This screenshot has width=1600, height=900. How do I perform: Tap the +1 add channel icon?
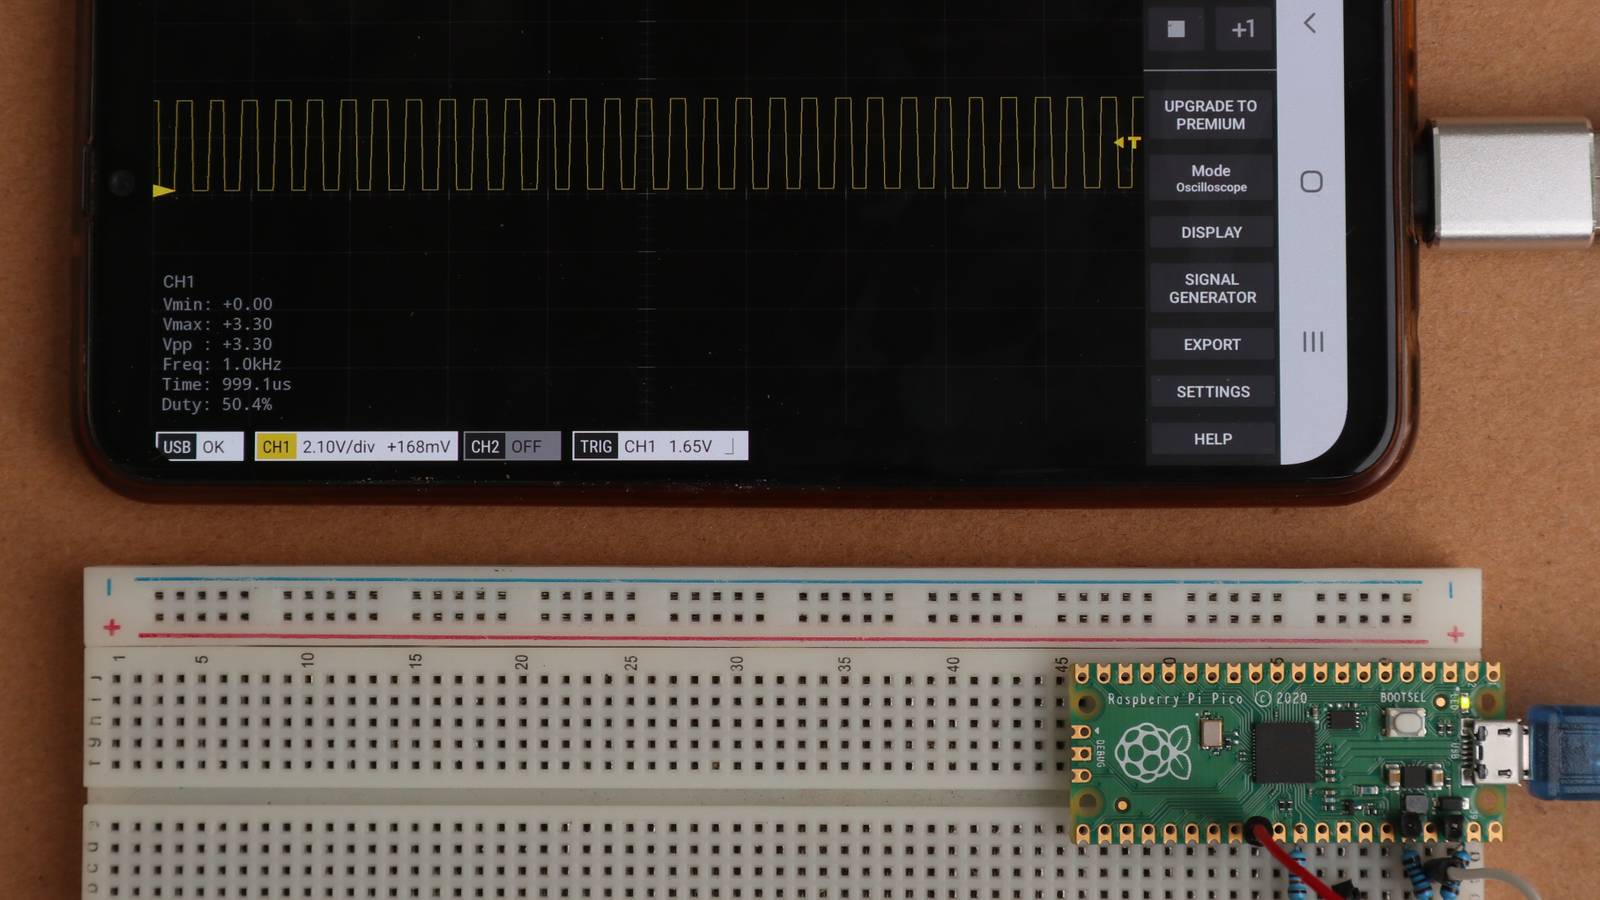pyautogui.click(x=1242, y=29)
